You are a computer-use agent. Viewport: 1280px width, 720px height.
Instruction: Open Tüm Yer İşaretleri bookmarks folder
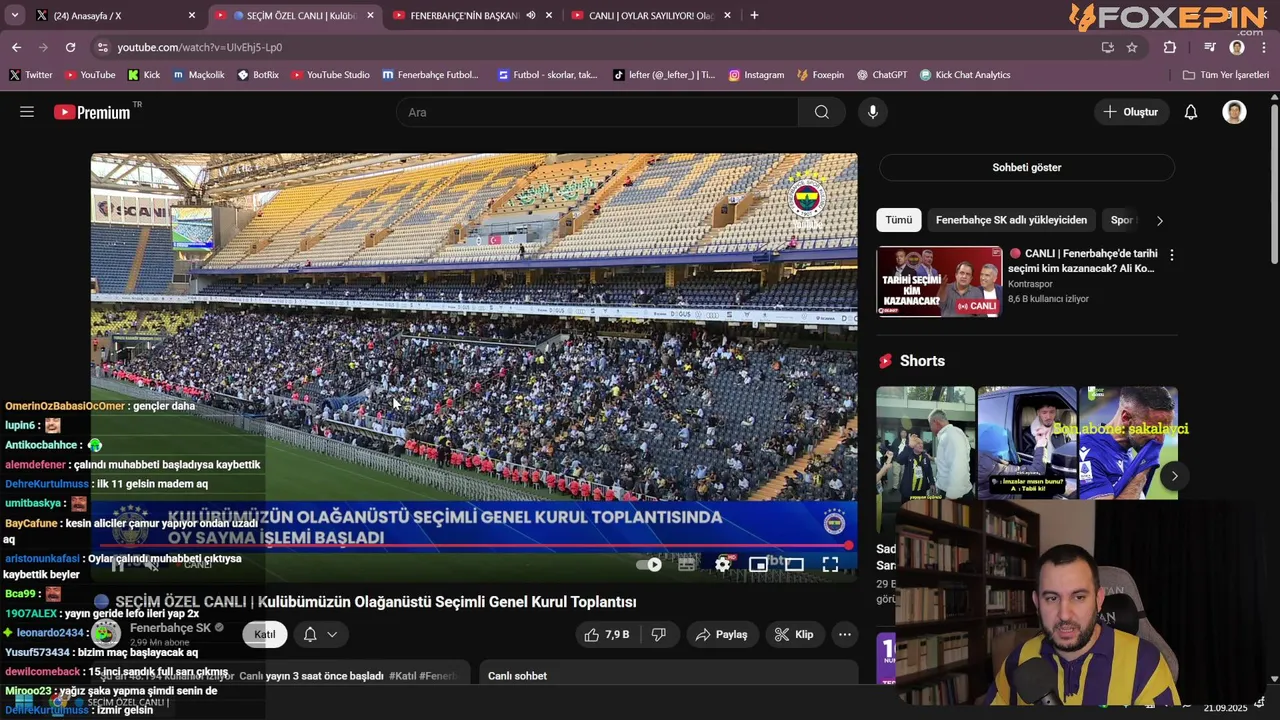(x=1225, y=75)
